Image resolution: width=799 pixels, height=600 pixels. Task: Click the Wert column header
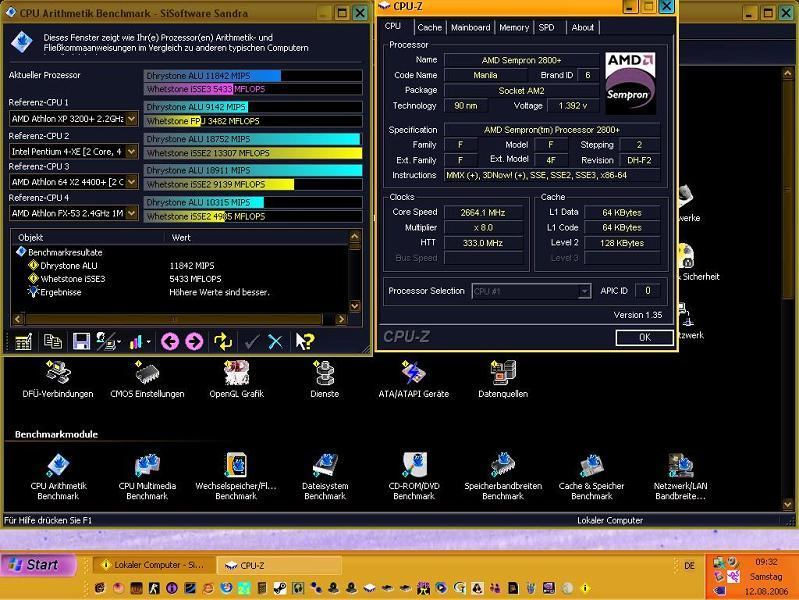[256, 237]
